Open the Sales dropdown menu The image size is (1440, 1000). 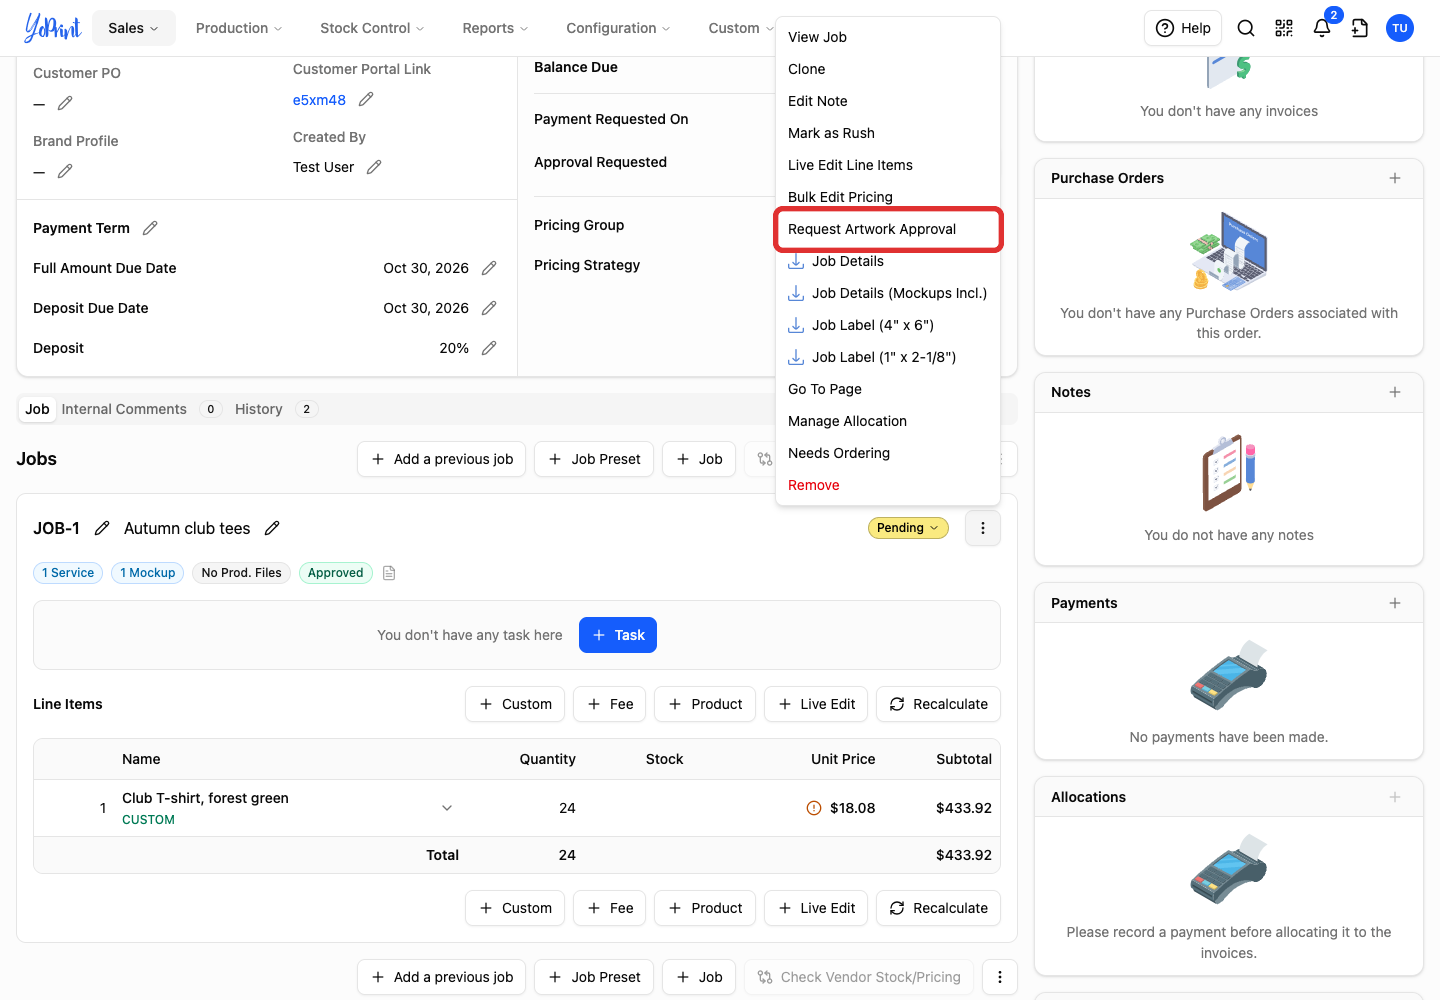tap(134, 28)
